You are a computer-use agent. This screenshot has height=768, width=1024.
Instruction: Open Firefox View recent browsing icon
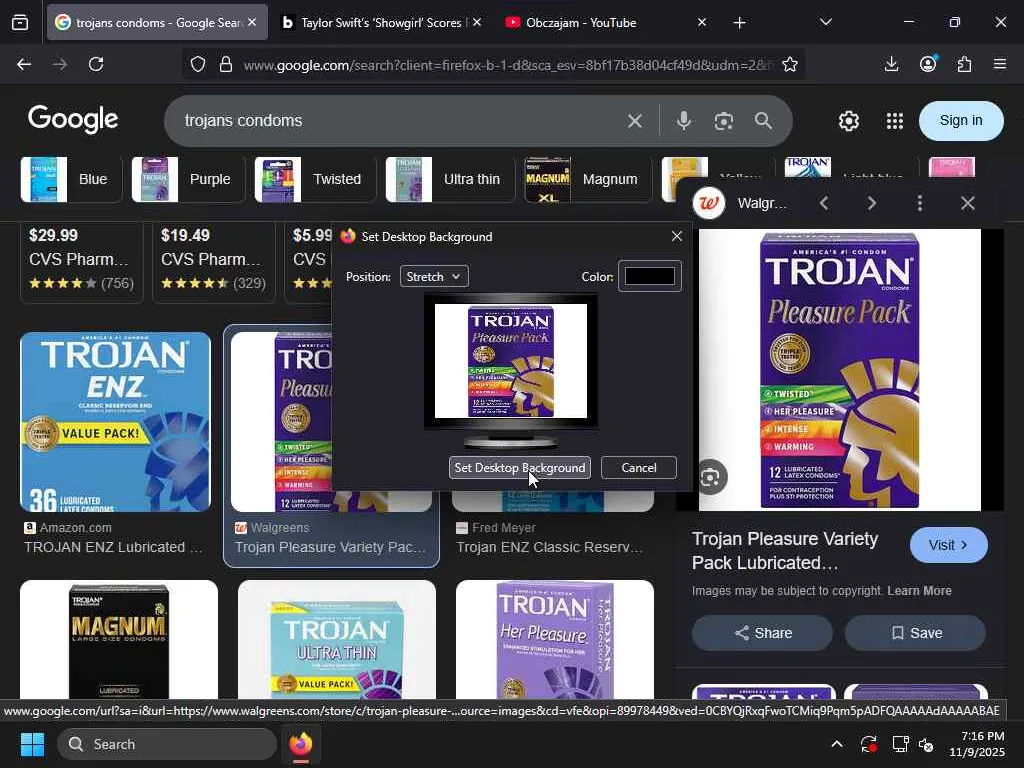[x=20, y=23]
